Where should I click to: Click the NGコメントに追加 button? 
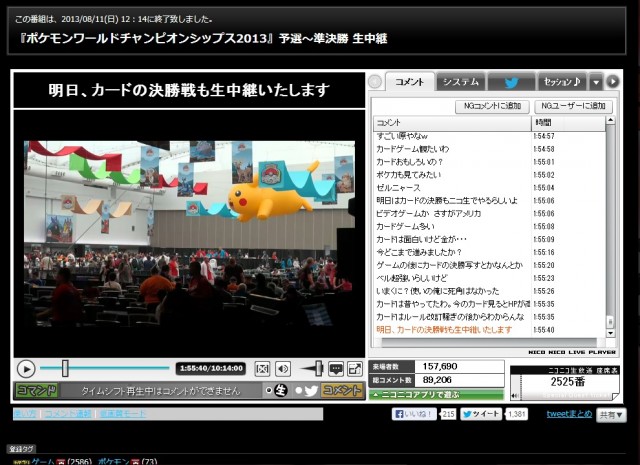(x=492, y=106)
